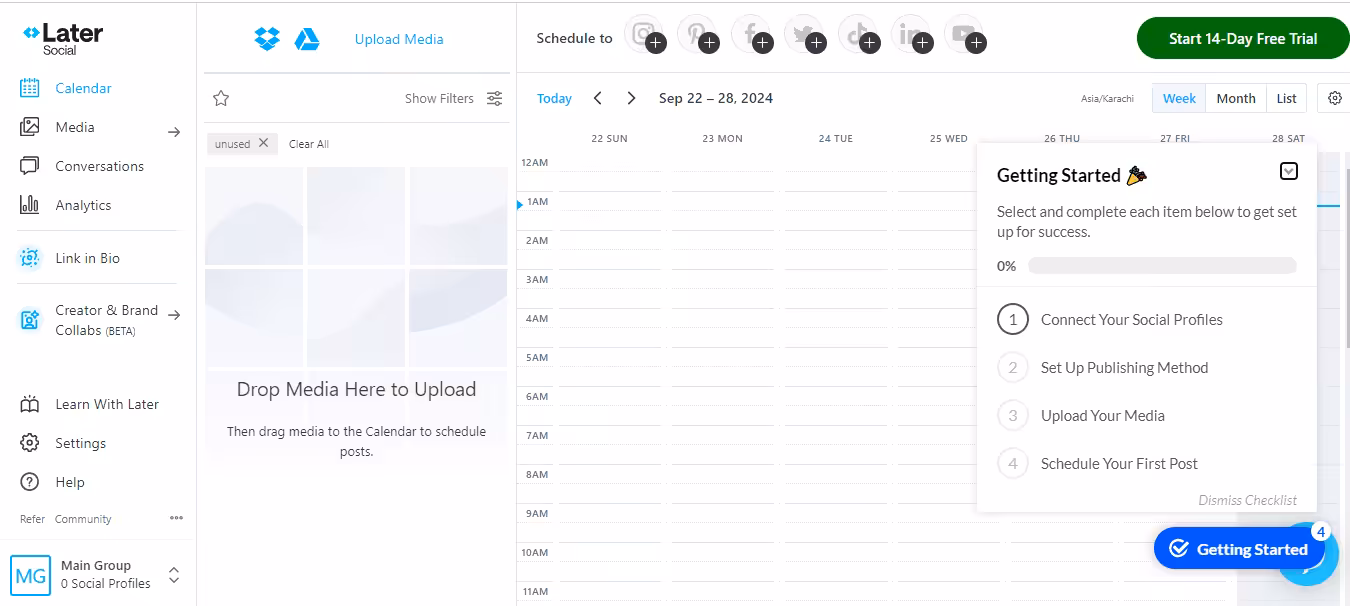This screenshot has height=606, width=1350.
Task: Click the Sep 22 – 28, 2024 date range
Action: point(716,98)
